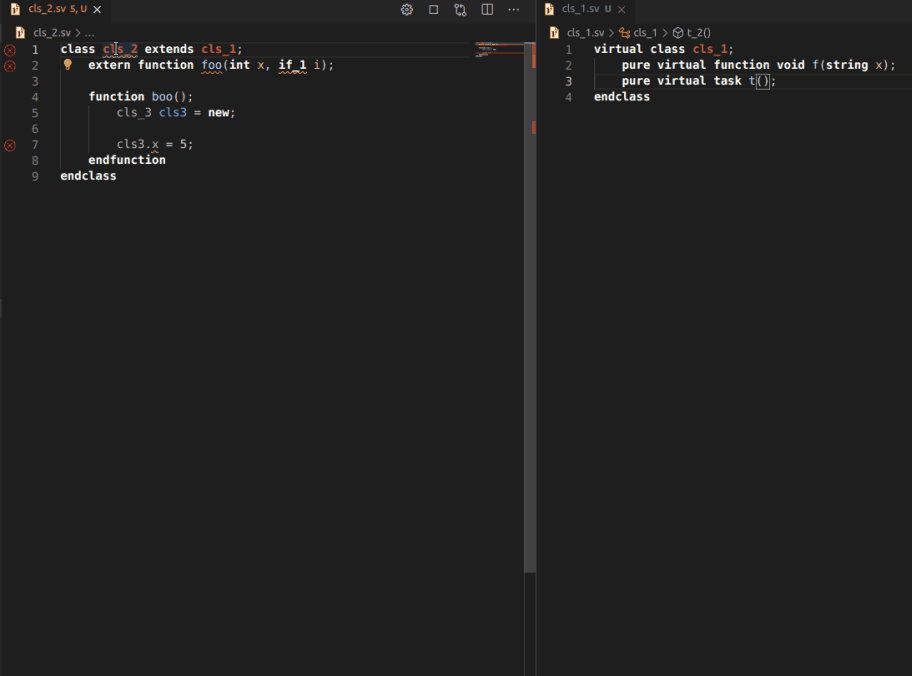Click the lightbulb quick-fix icon on line 2

click(67, 64)
